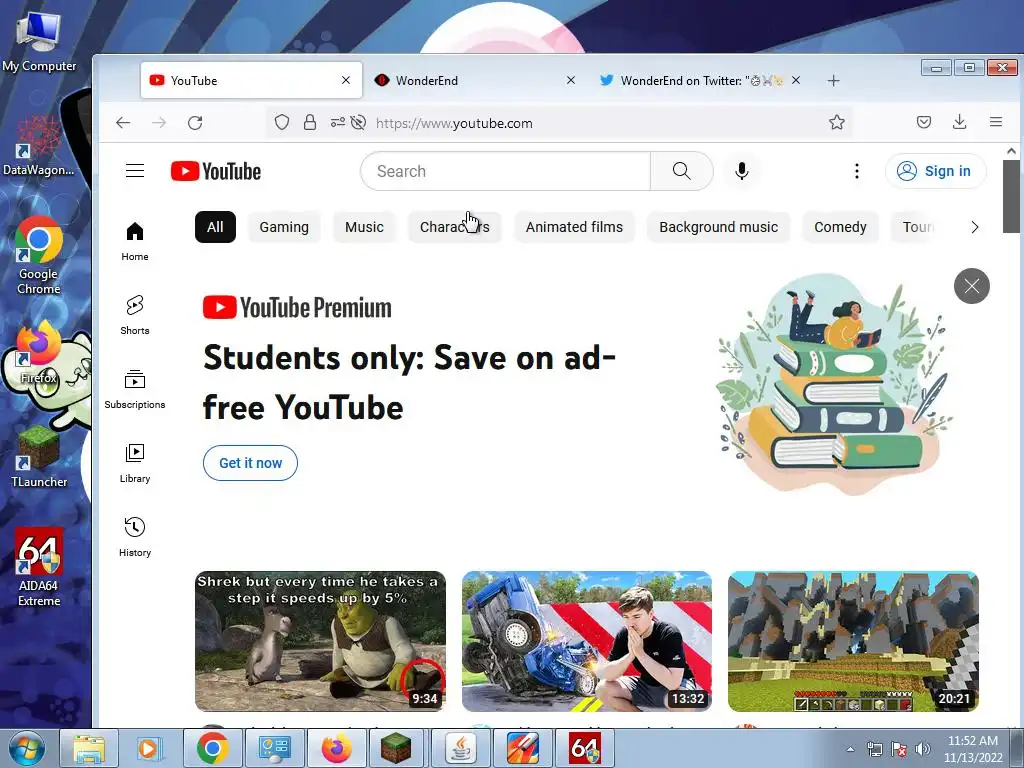This screenshot has width=1024, height=768.
Task: Open YouTube settings three-dot menu
Action: pyautogui.click(x=857, y=171)
